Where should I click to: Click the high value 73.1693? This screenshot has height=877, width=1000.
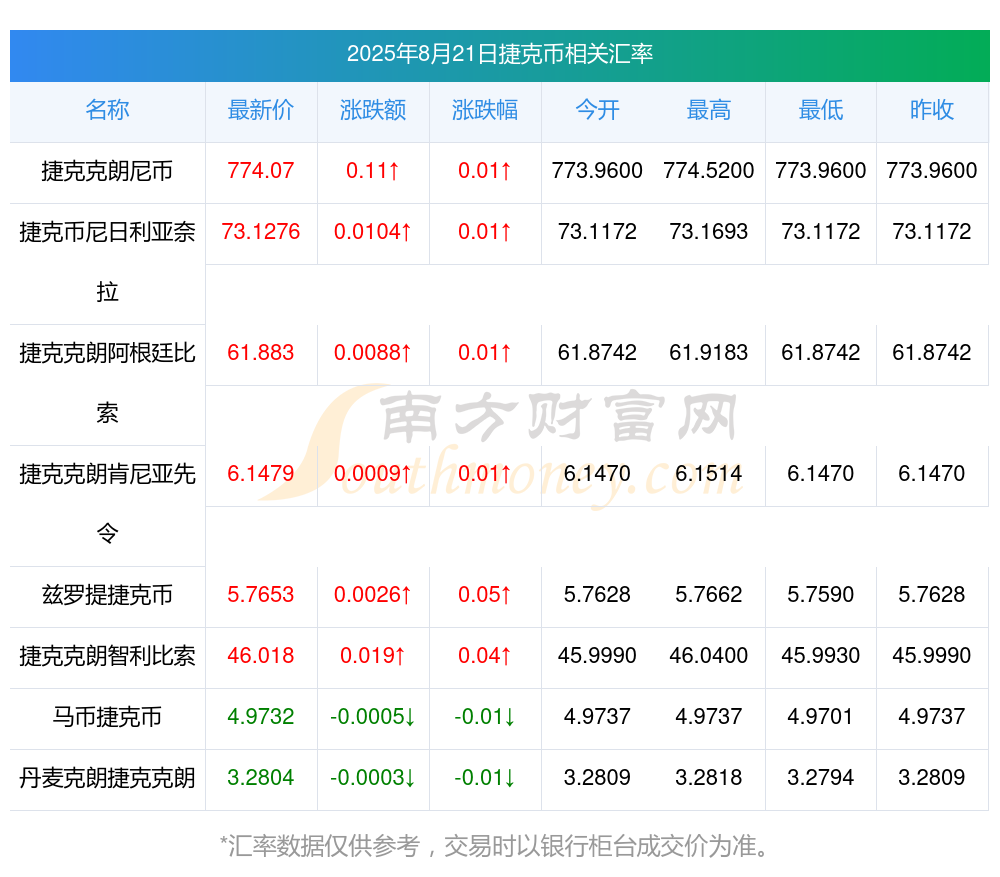click(x=709, y=232)
